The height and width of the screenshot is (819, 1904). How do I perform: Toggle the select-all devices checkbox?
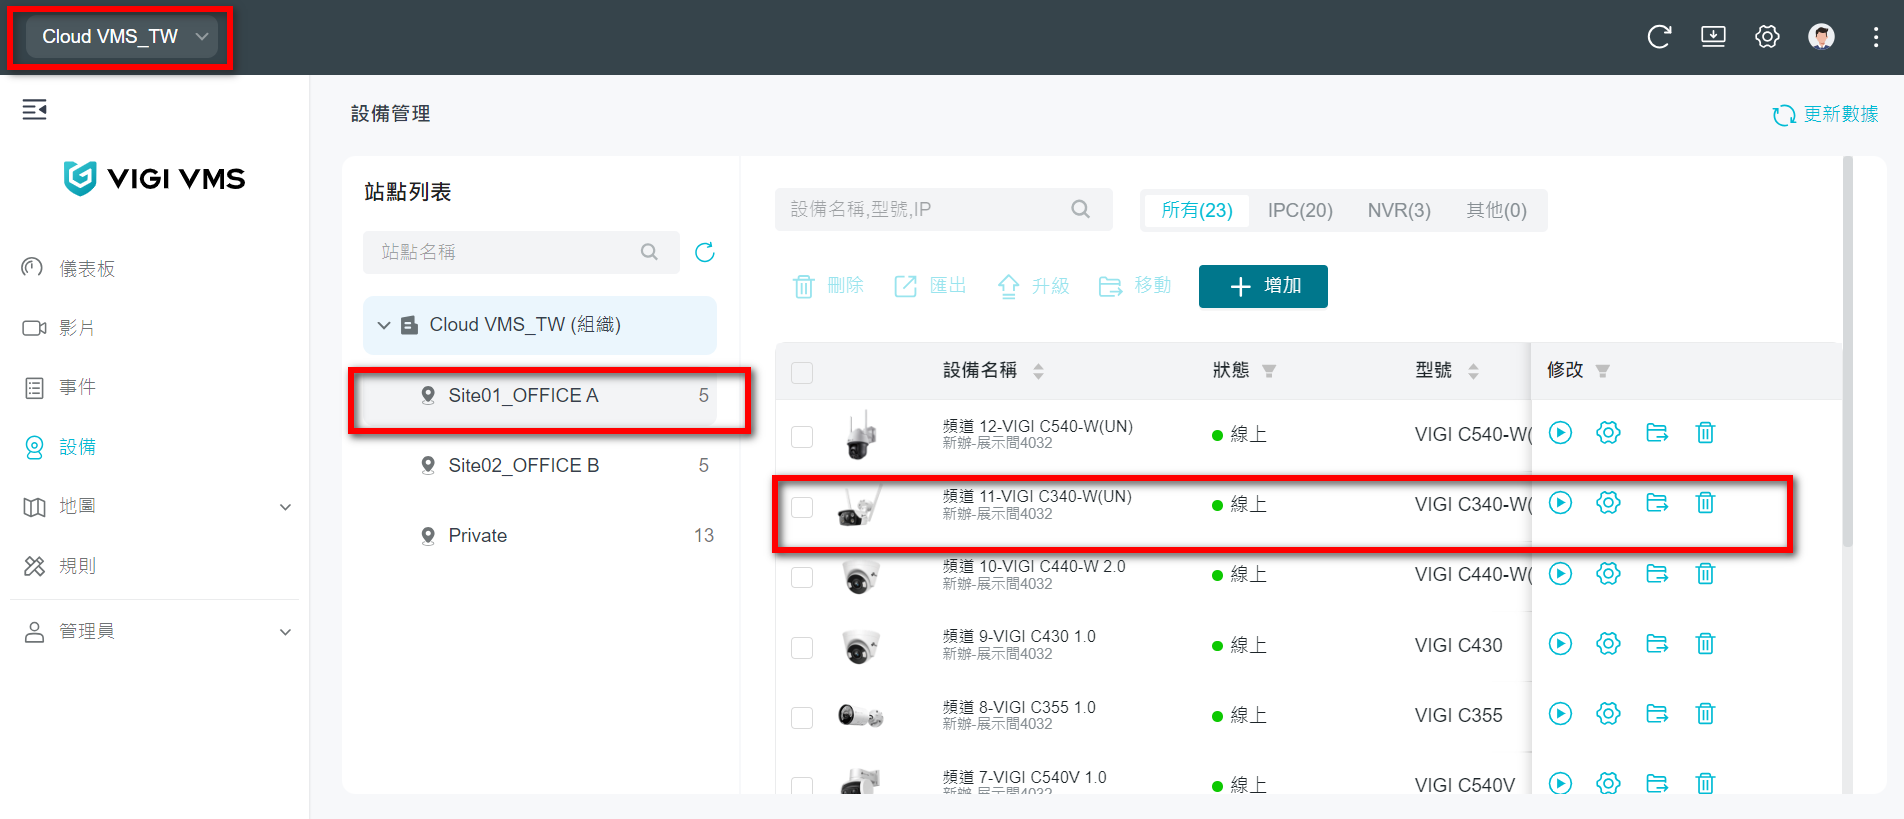802,373
